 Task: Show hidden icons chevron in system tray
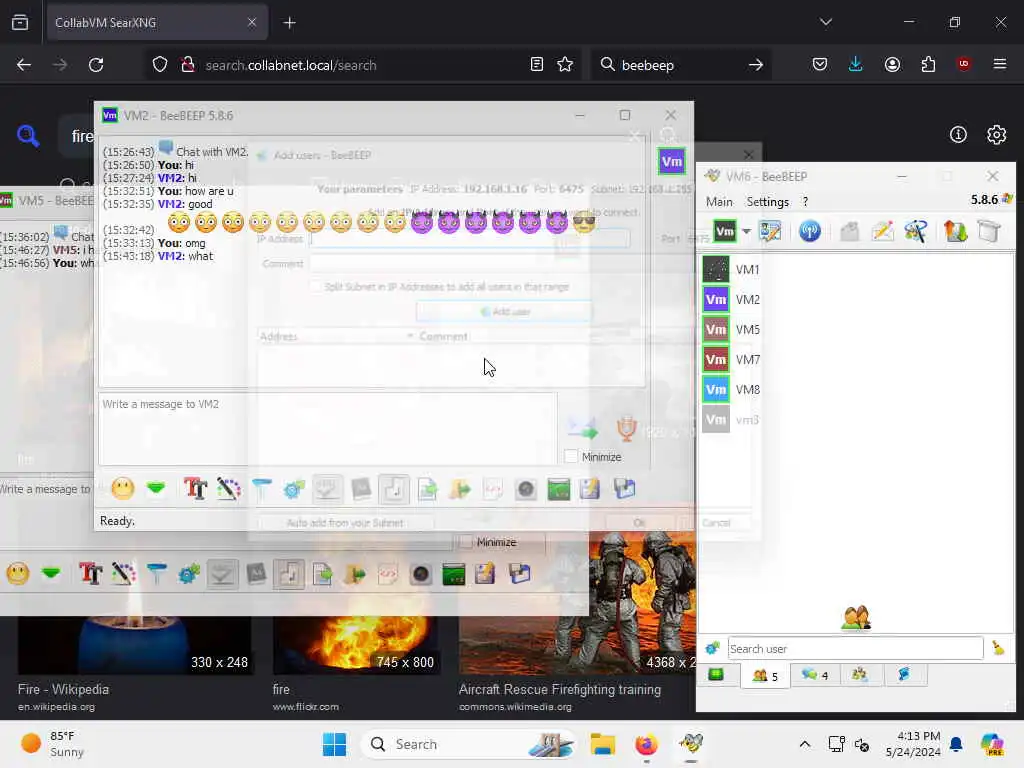click(805, 744)
